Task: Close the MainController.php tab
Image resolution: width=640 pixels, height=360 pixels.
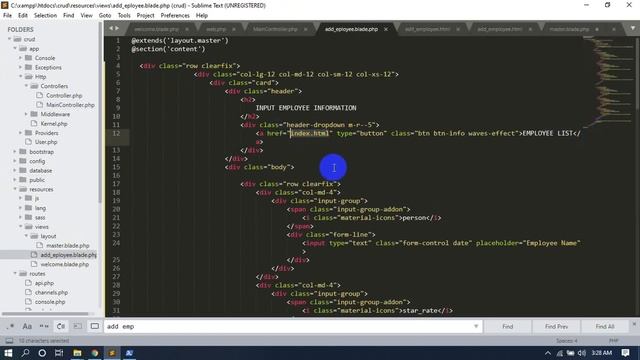Action: point(306,29)
